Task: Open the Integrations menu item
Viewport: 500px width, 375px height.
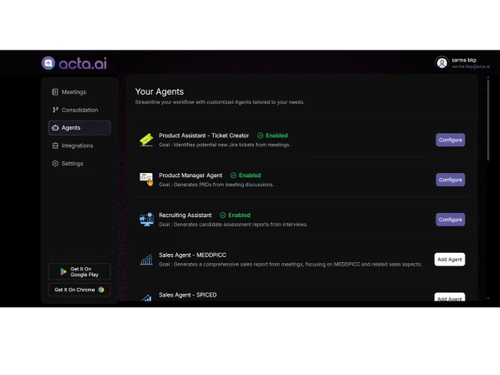Action: (x=80, y=146)
